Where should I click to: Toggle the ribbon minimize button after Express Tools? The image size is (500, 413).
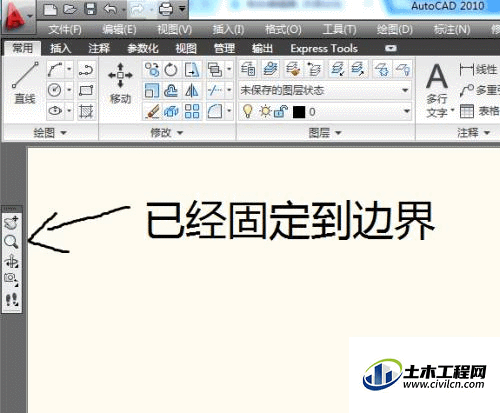391,48
